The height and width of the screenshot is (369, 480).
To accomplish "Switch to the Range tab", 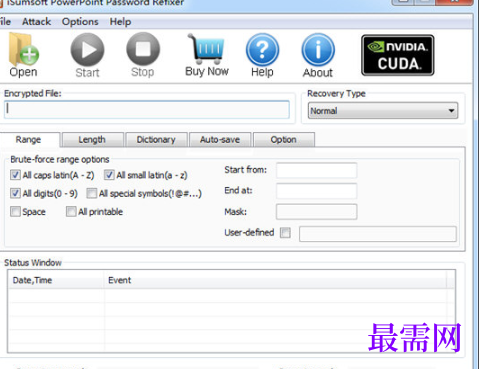I will tap(28, 140).
